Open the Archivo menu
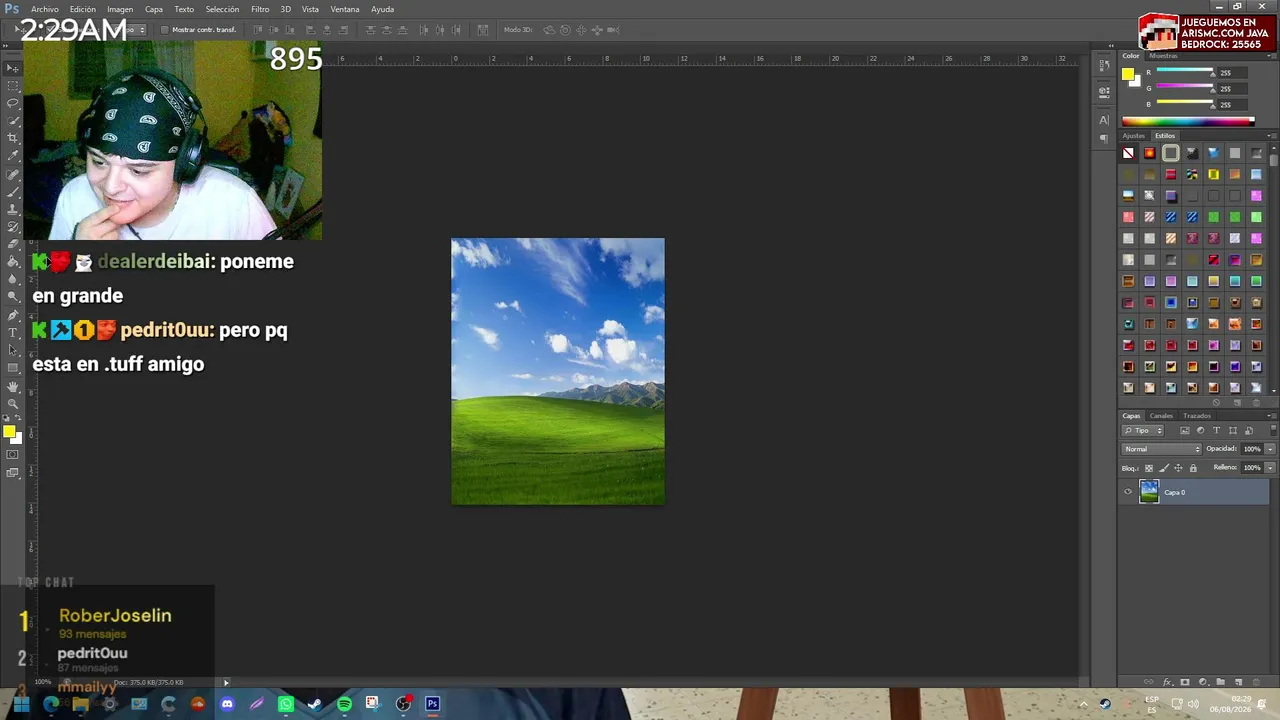The image size is (1280, 720). [x=45, y=9]
